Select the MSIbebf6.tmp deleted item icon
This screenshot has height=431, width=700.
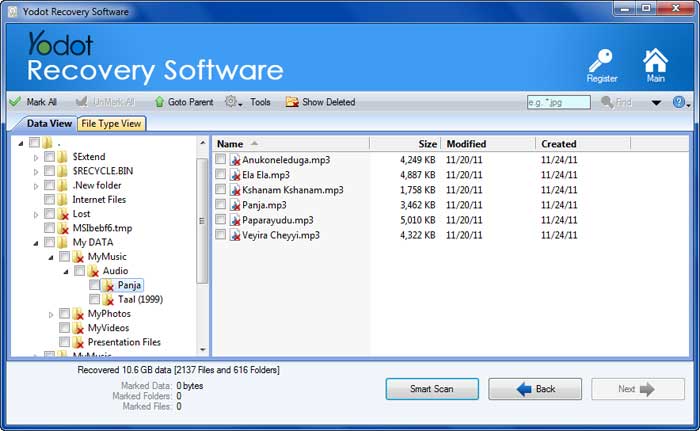[63, 228]
